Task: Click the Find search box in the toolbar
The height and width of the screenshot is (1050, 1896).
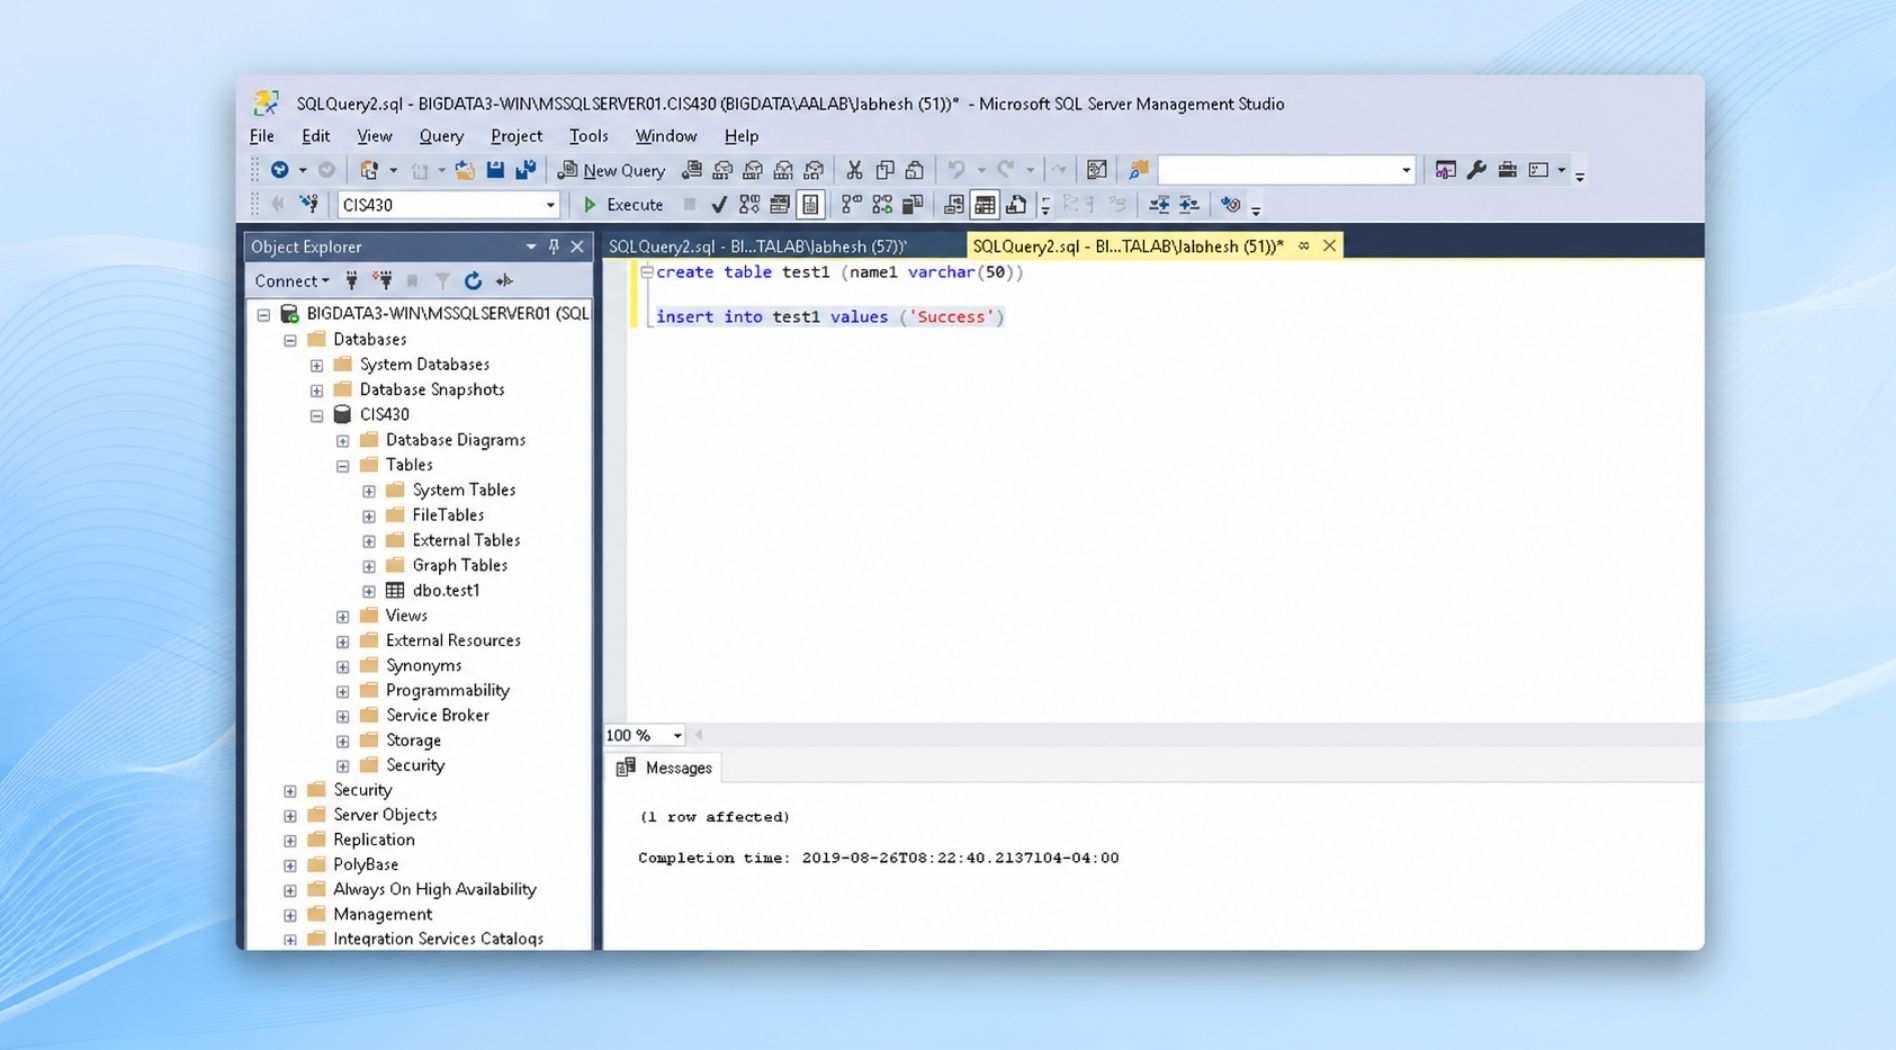Action: pos(1287,170)
